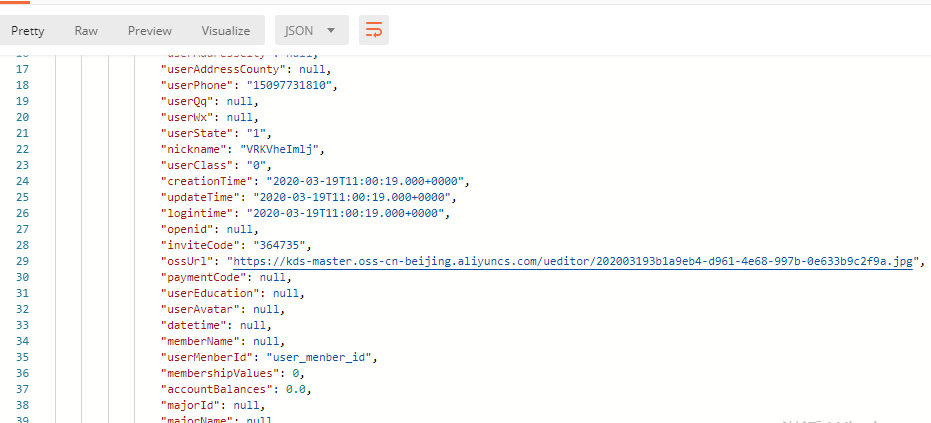Select the Visualize tab
The image size is (931, 423).
225,31
